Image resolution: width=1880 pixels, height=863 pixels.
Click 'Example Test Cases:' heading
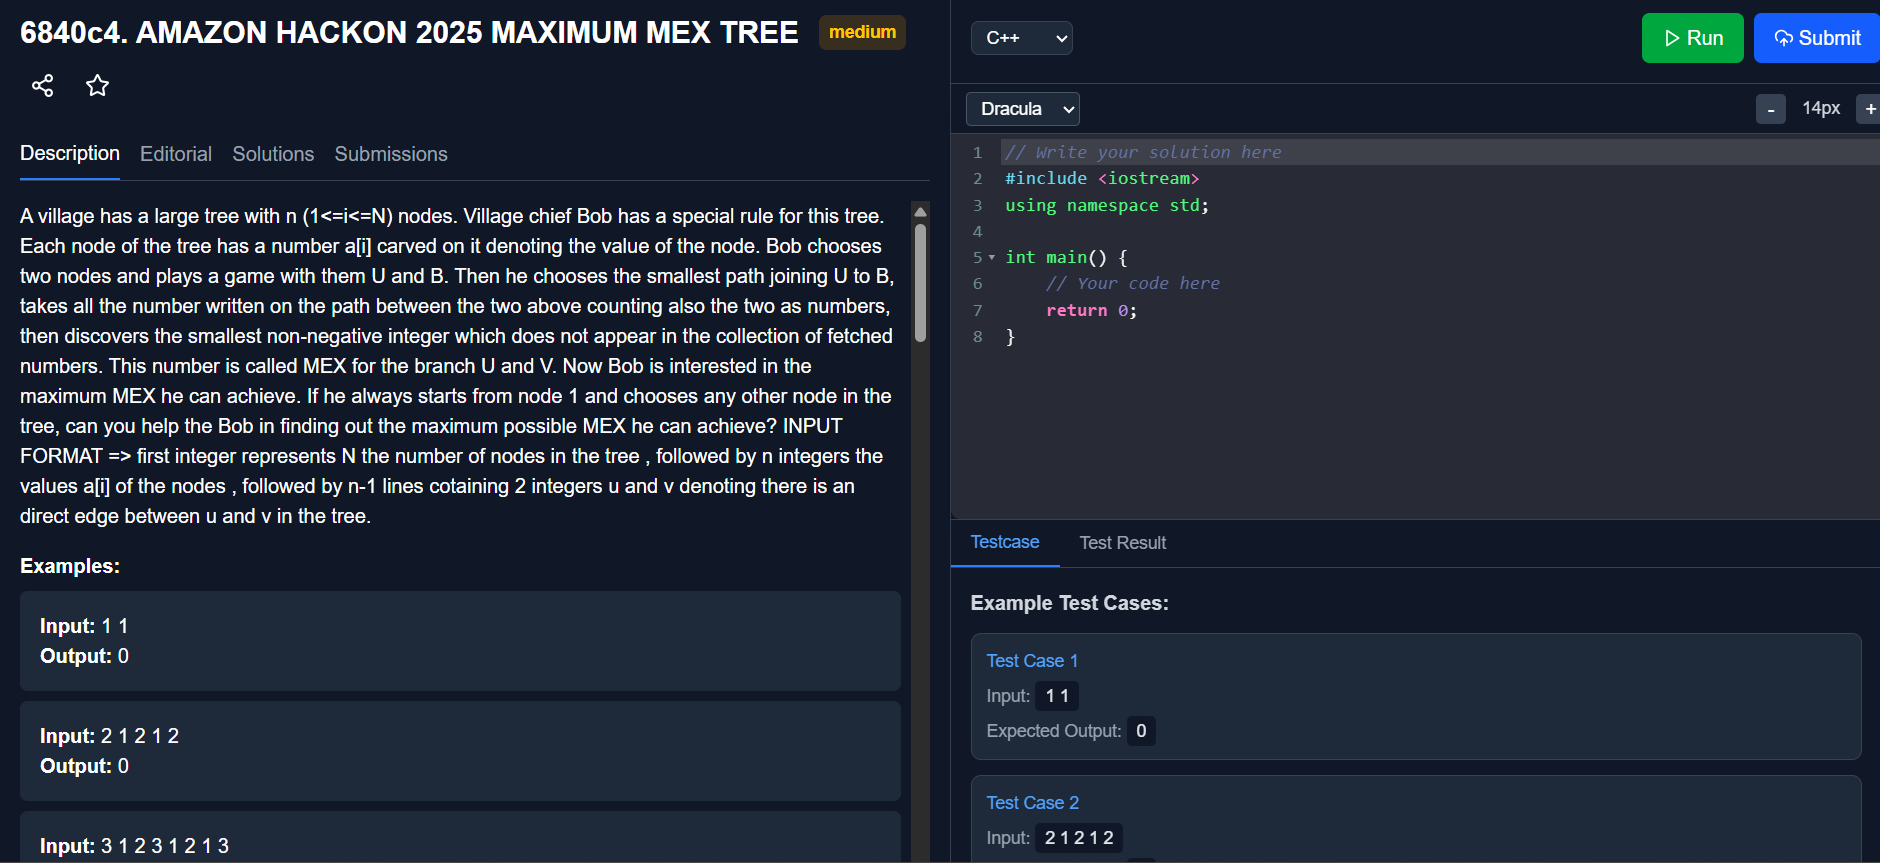coord(1069,603)
